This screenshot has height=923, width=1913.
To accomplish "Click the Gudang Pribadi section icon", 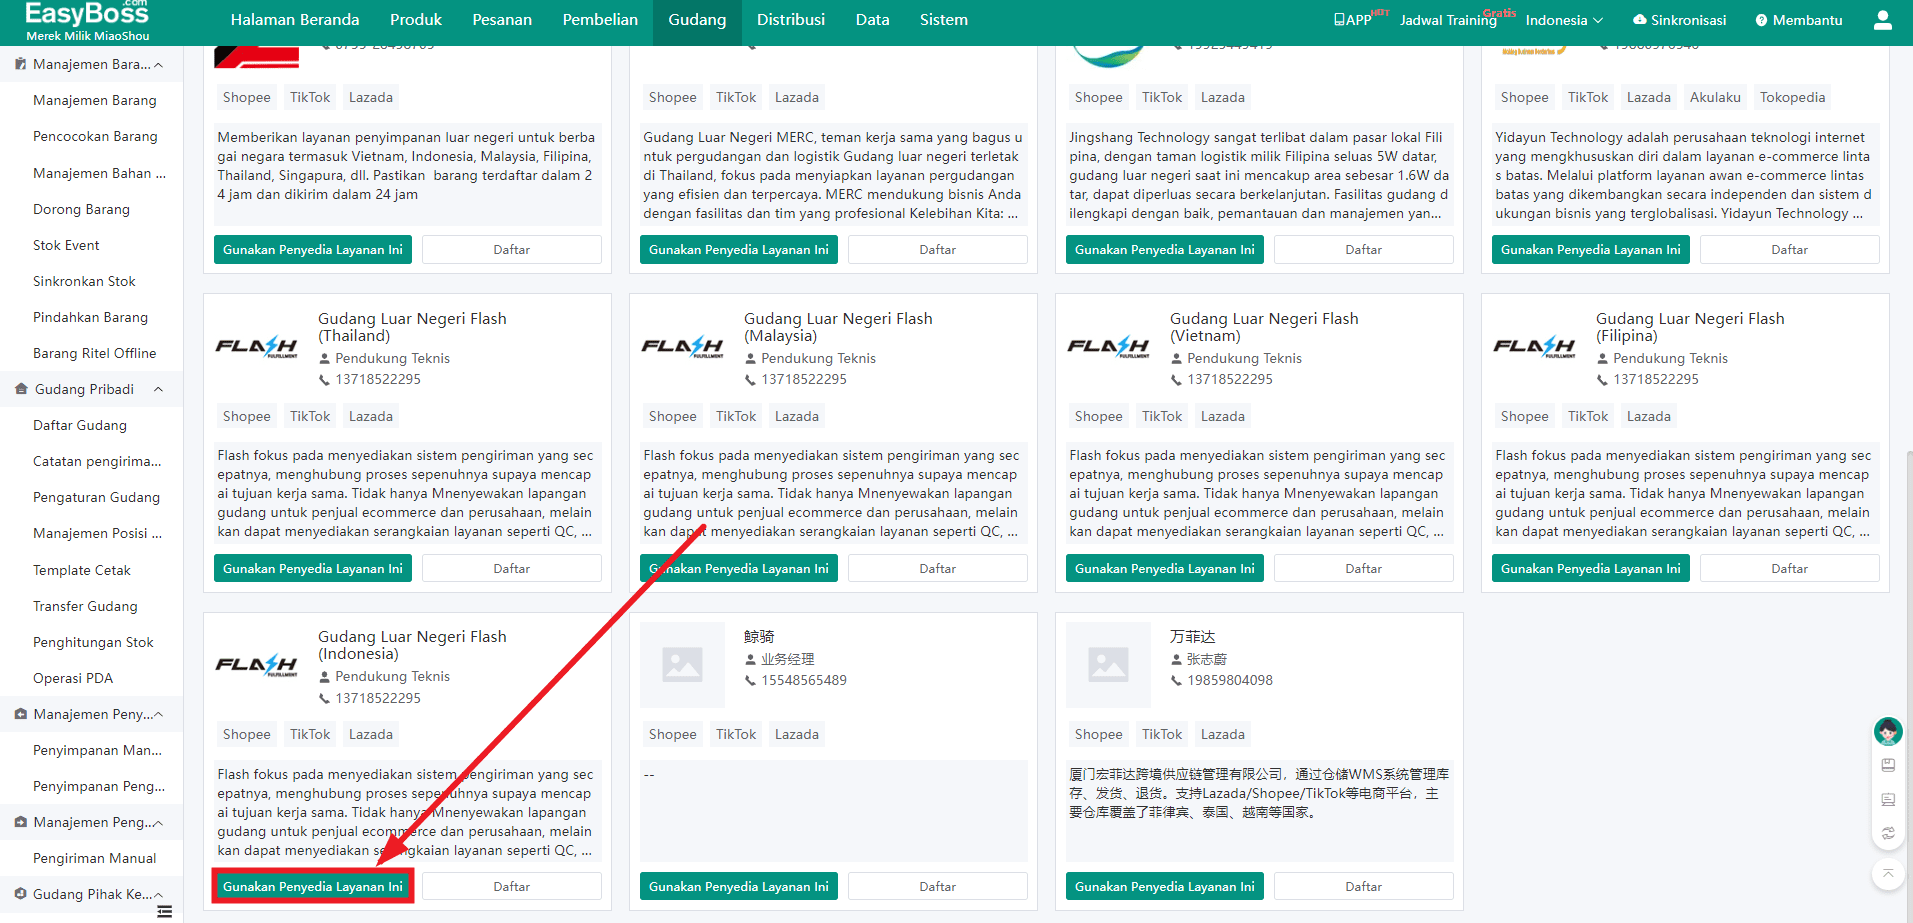I will coord(21,389).
